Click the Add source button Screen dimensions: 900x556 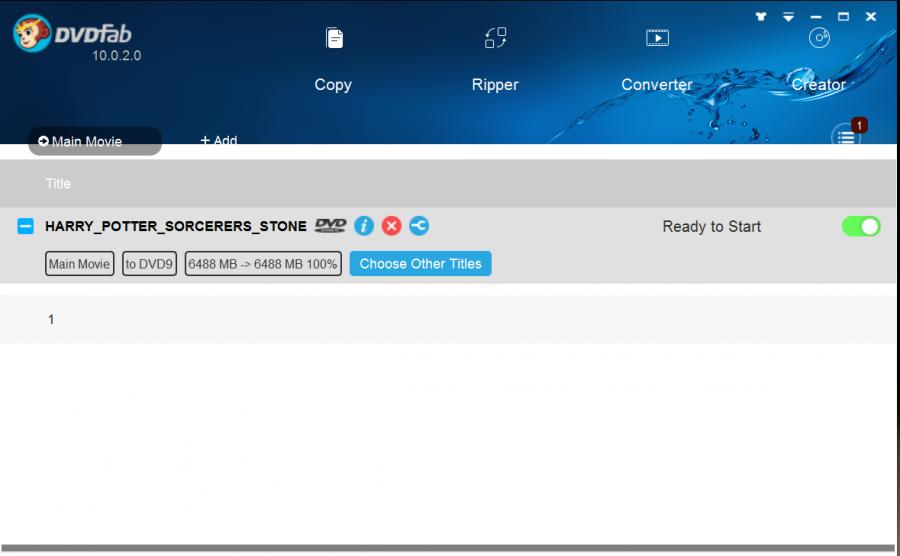[219, 140]
